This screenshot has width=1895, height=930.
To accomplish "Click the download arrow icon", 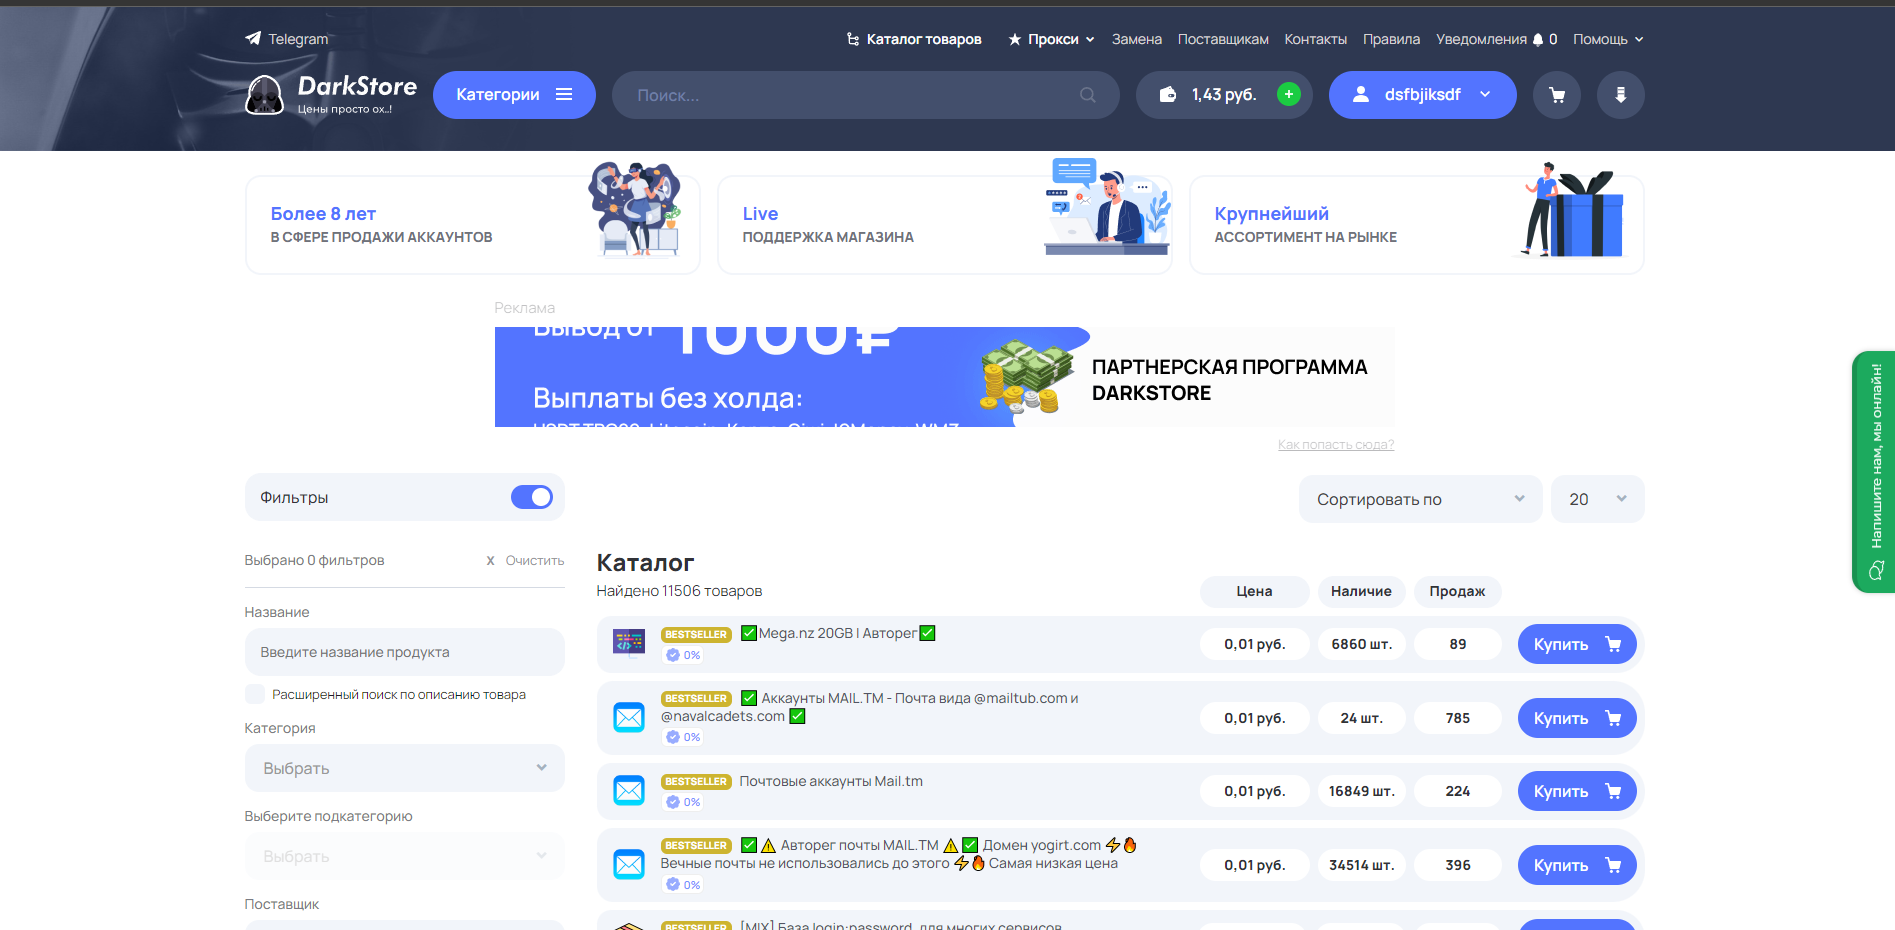I will click(1621, 95).
